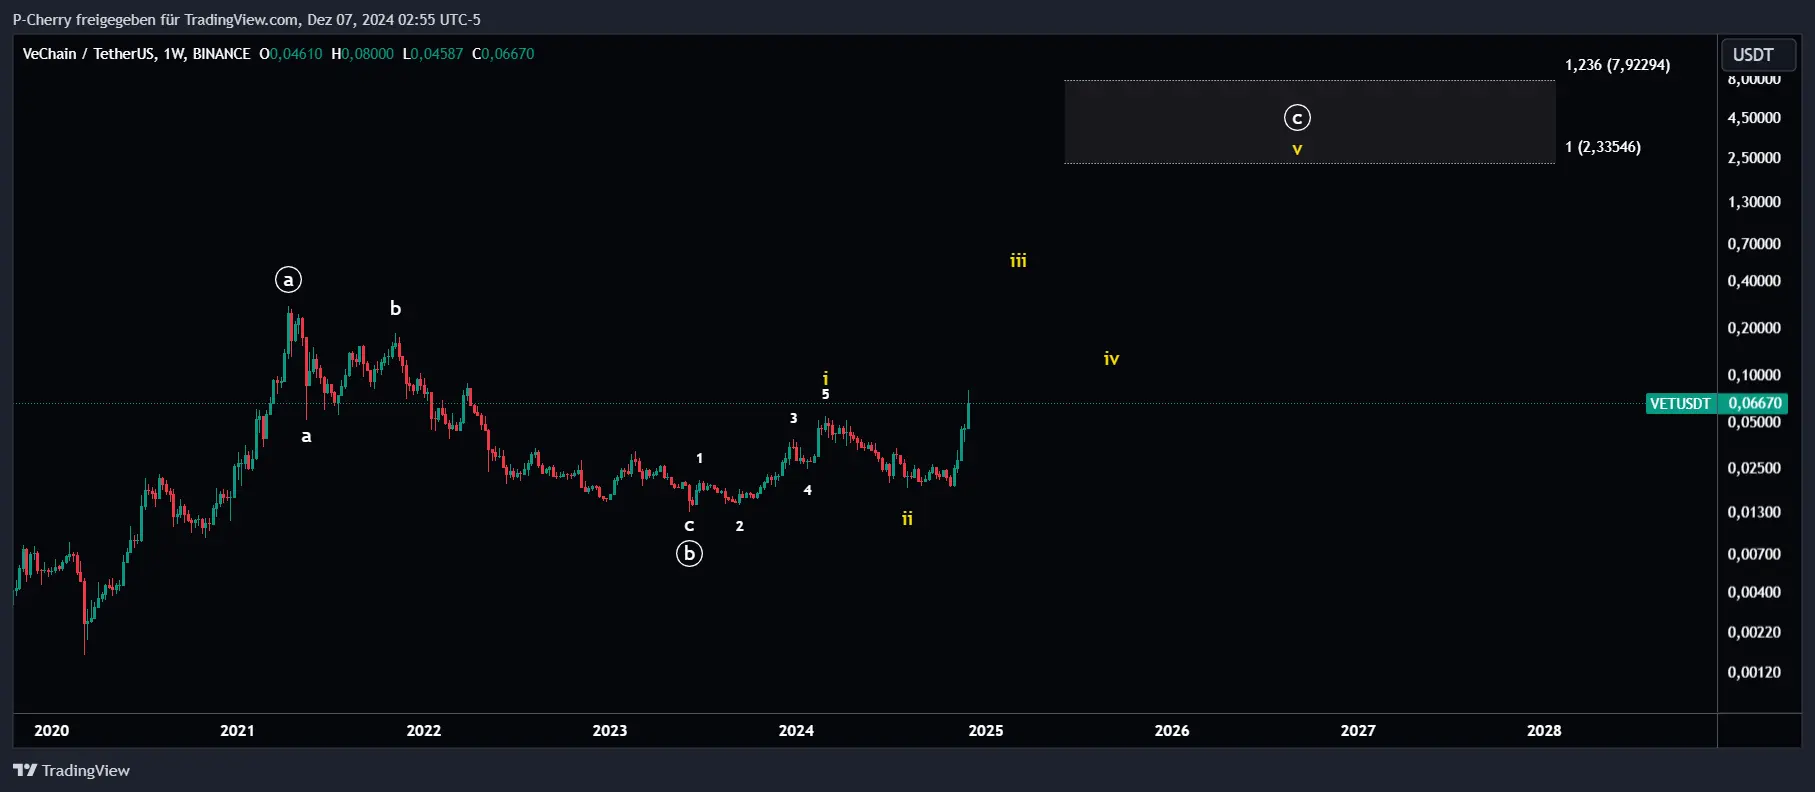1815x792 pixels.
Task: Select the circled 'a' wave label
Action: 288,280
